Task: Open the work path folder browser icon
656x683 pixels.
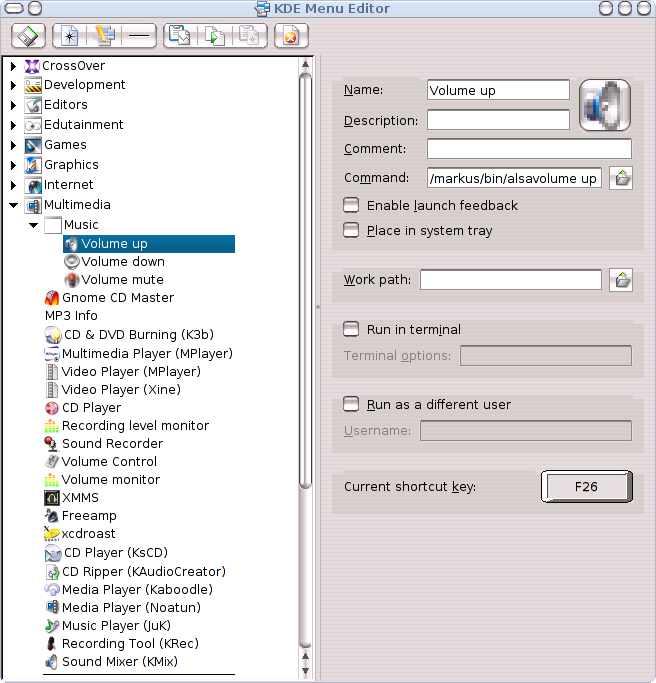Action: coord(622,280)
